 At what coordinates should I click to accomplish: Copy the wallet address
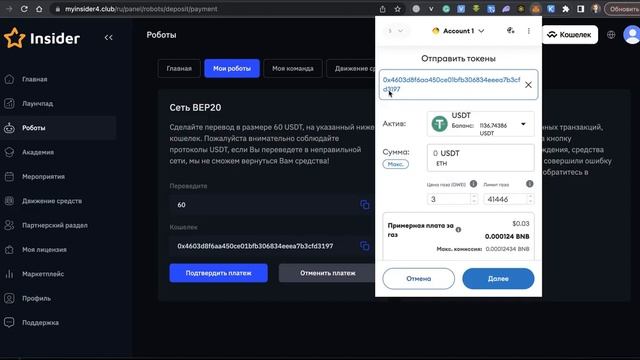[364, 246]
